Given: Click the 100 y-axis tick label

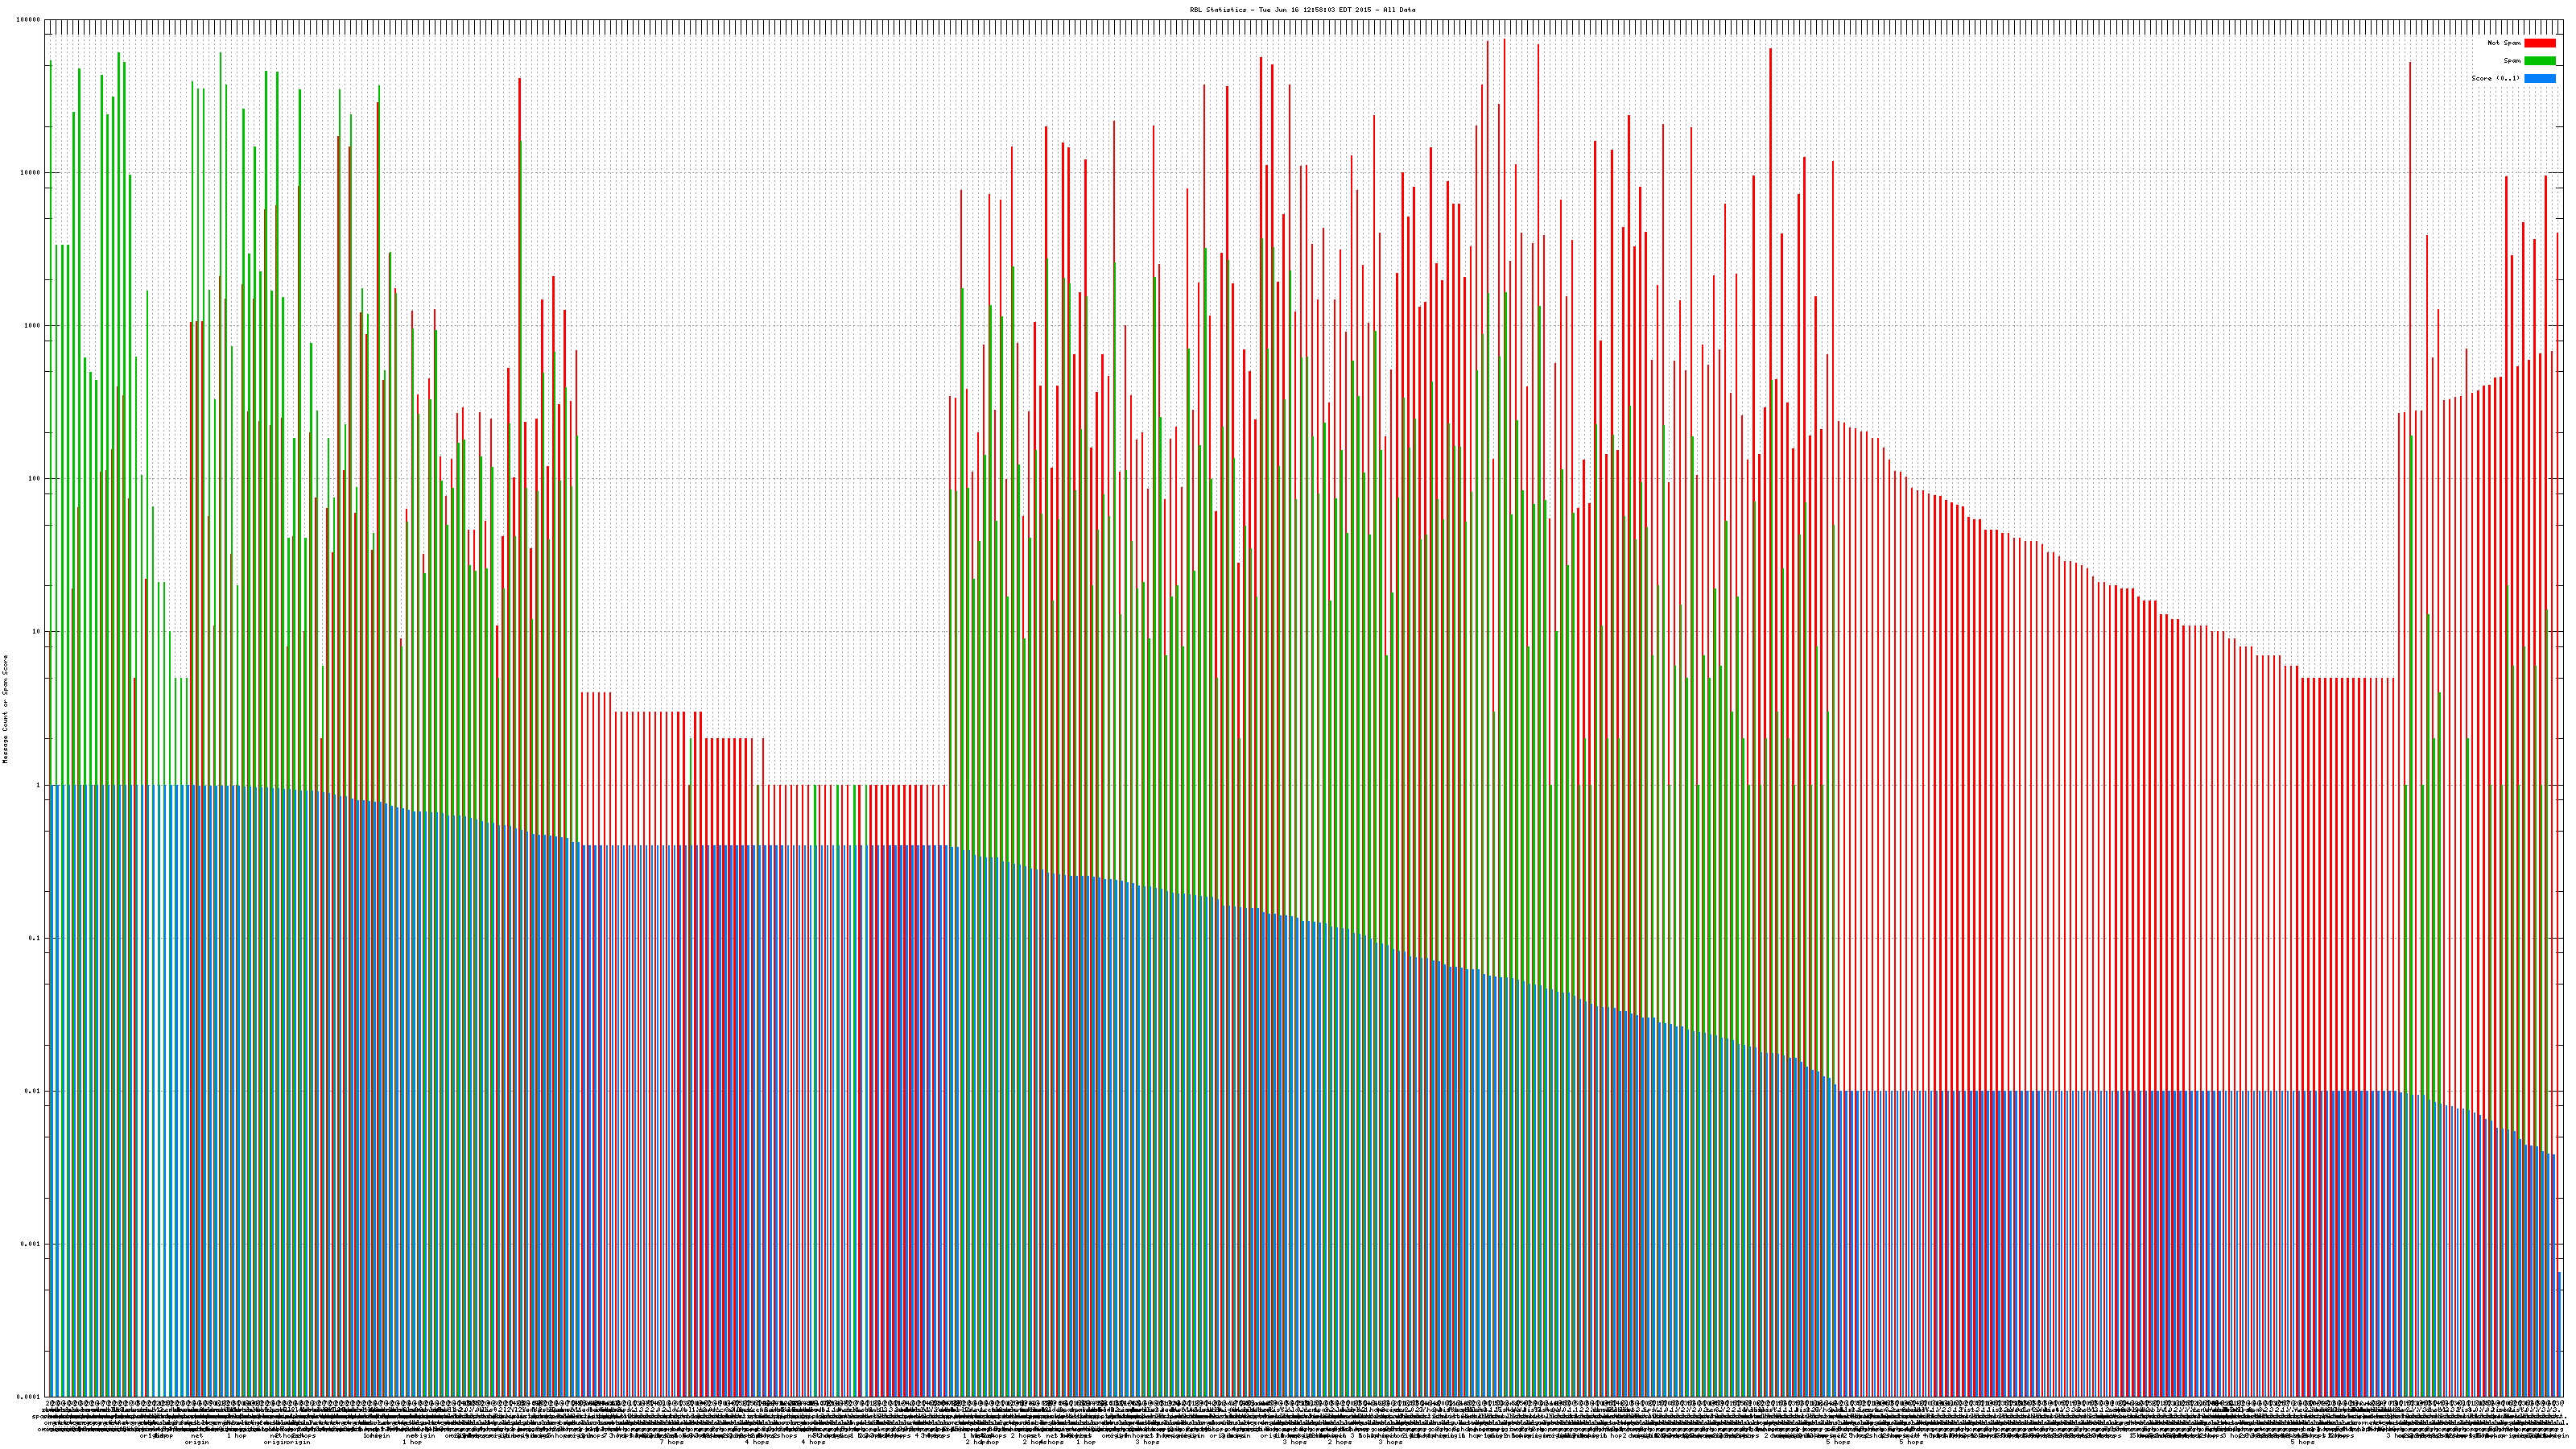Looking at the screenshot, I should 35,479.
